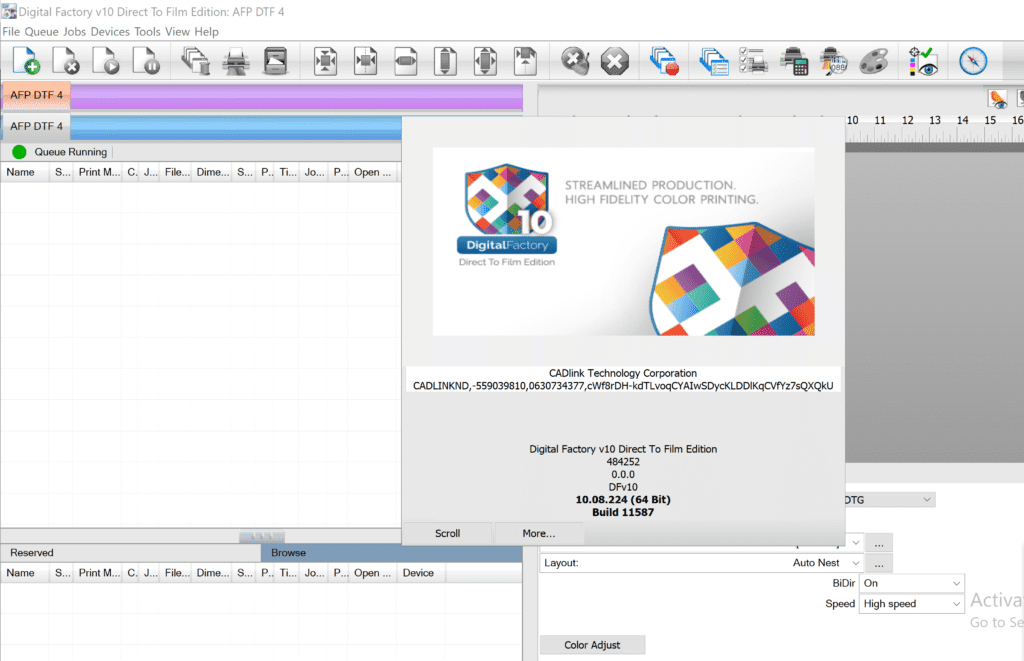Click the File... header in Reserved list
Image resolution: width=1024 pixels, height=661 pixels.
pyautogui.click(x=176, y=573)
